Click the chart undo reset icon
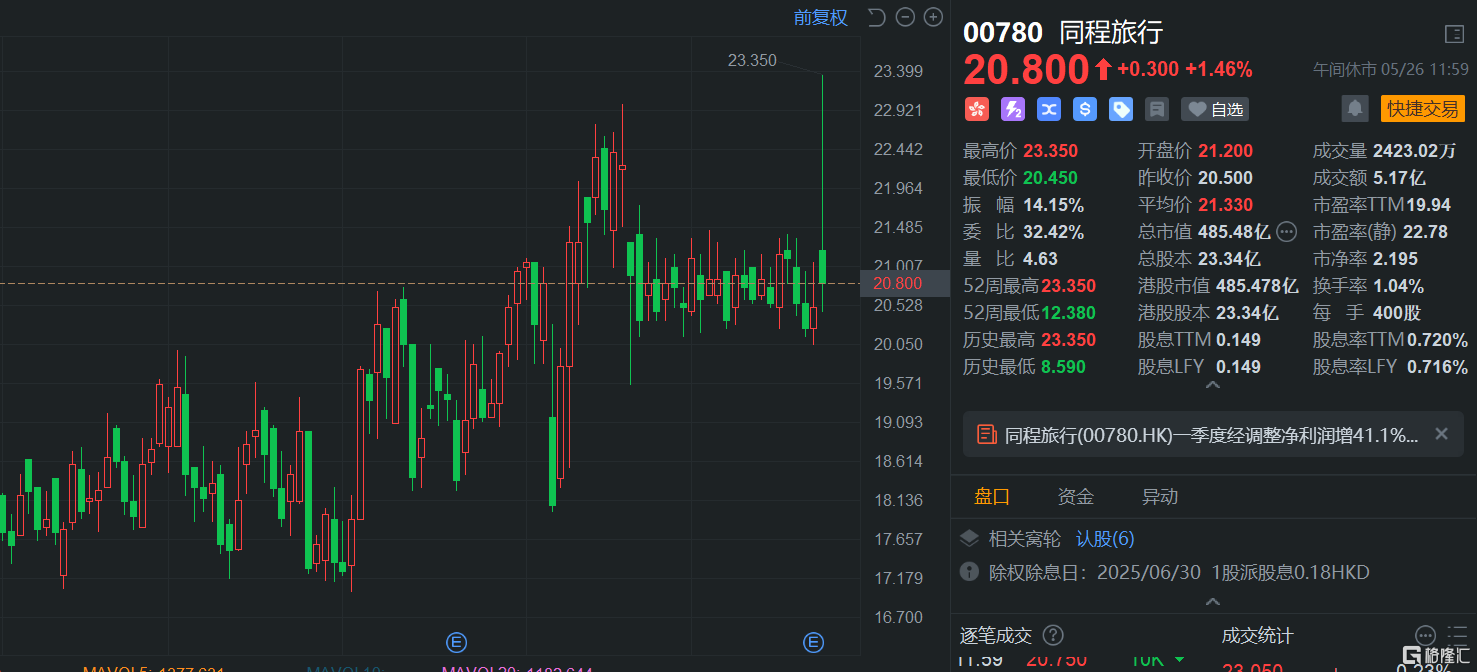This screenshot has height=672, width=1477. tap(877, 17)
